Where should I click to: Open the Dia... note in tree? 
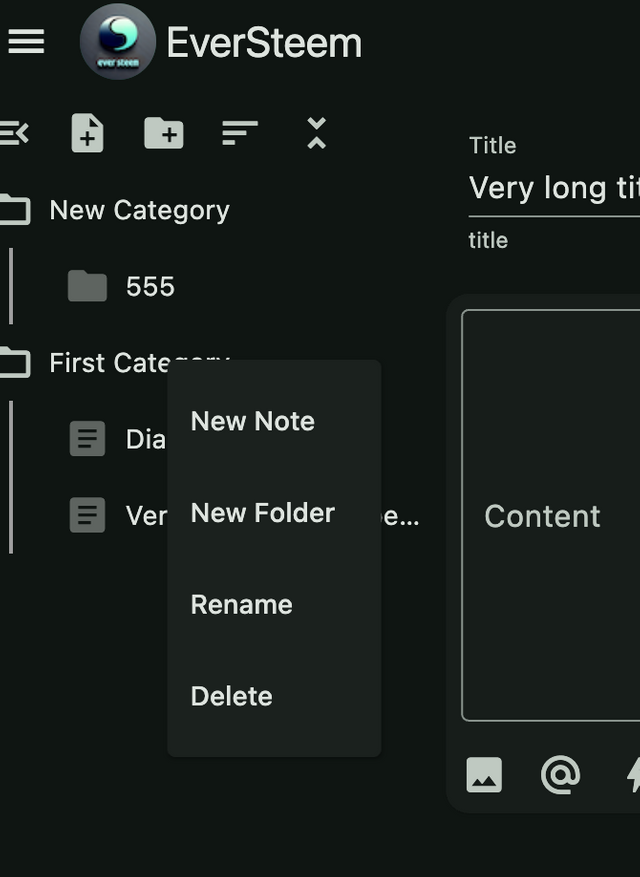pos(117,439)
